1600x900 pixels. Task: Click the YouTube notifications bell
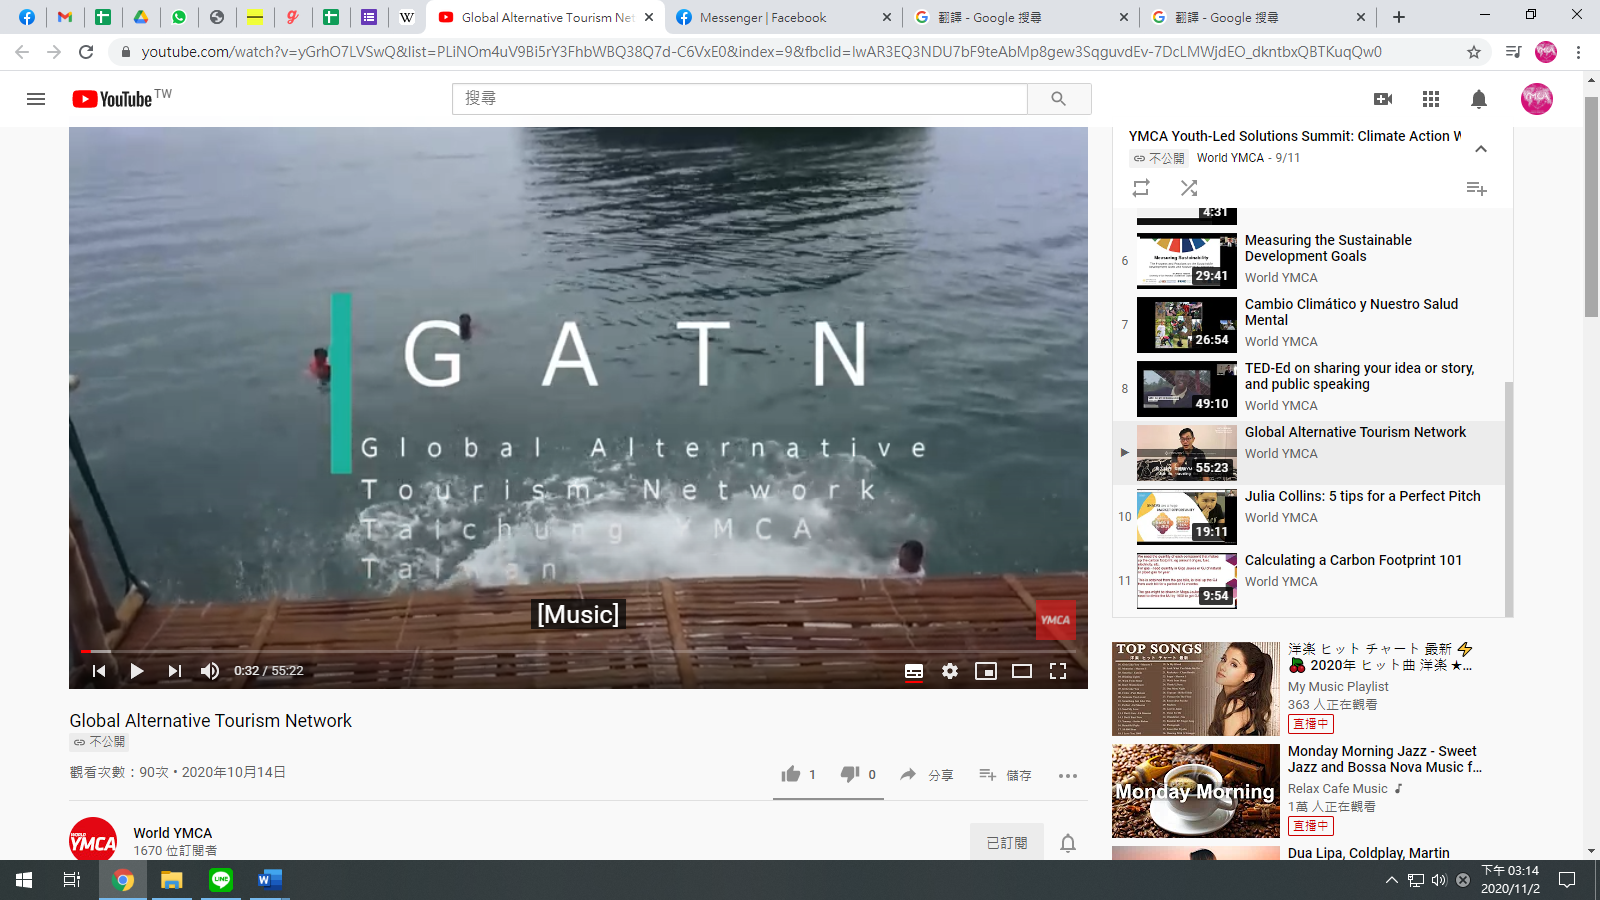pyautogui.click(x=1479, y=99)
